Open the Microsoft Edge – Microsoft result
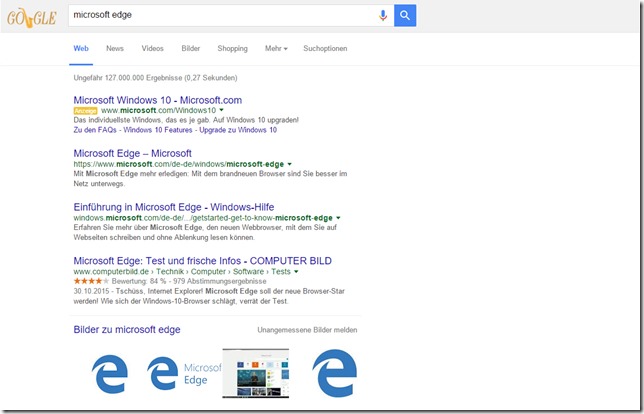 tap(133, 153)
